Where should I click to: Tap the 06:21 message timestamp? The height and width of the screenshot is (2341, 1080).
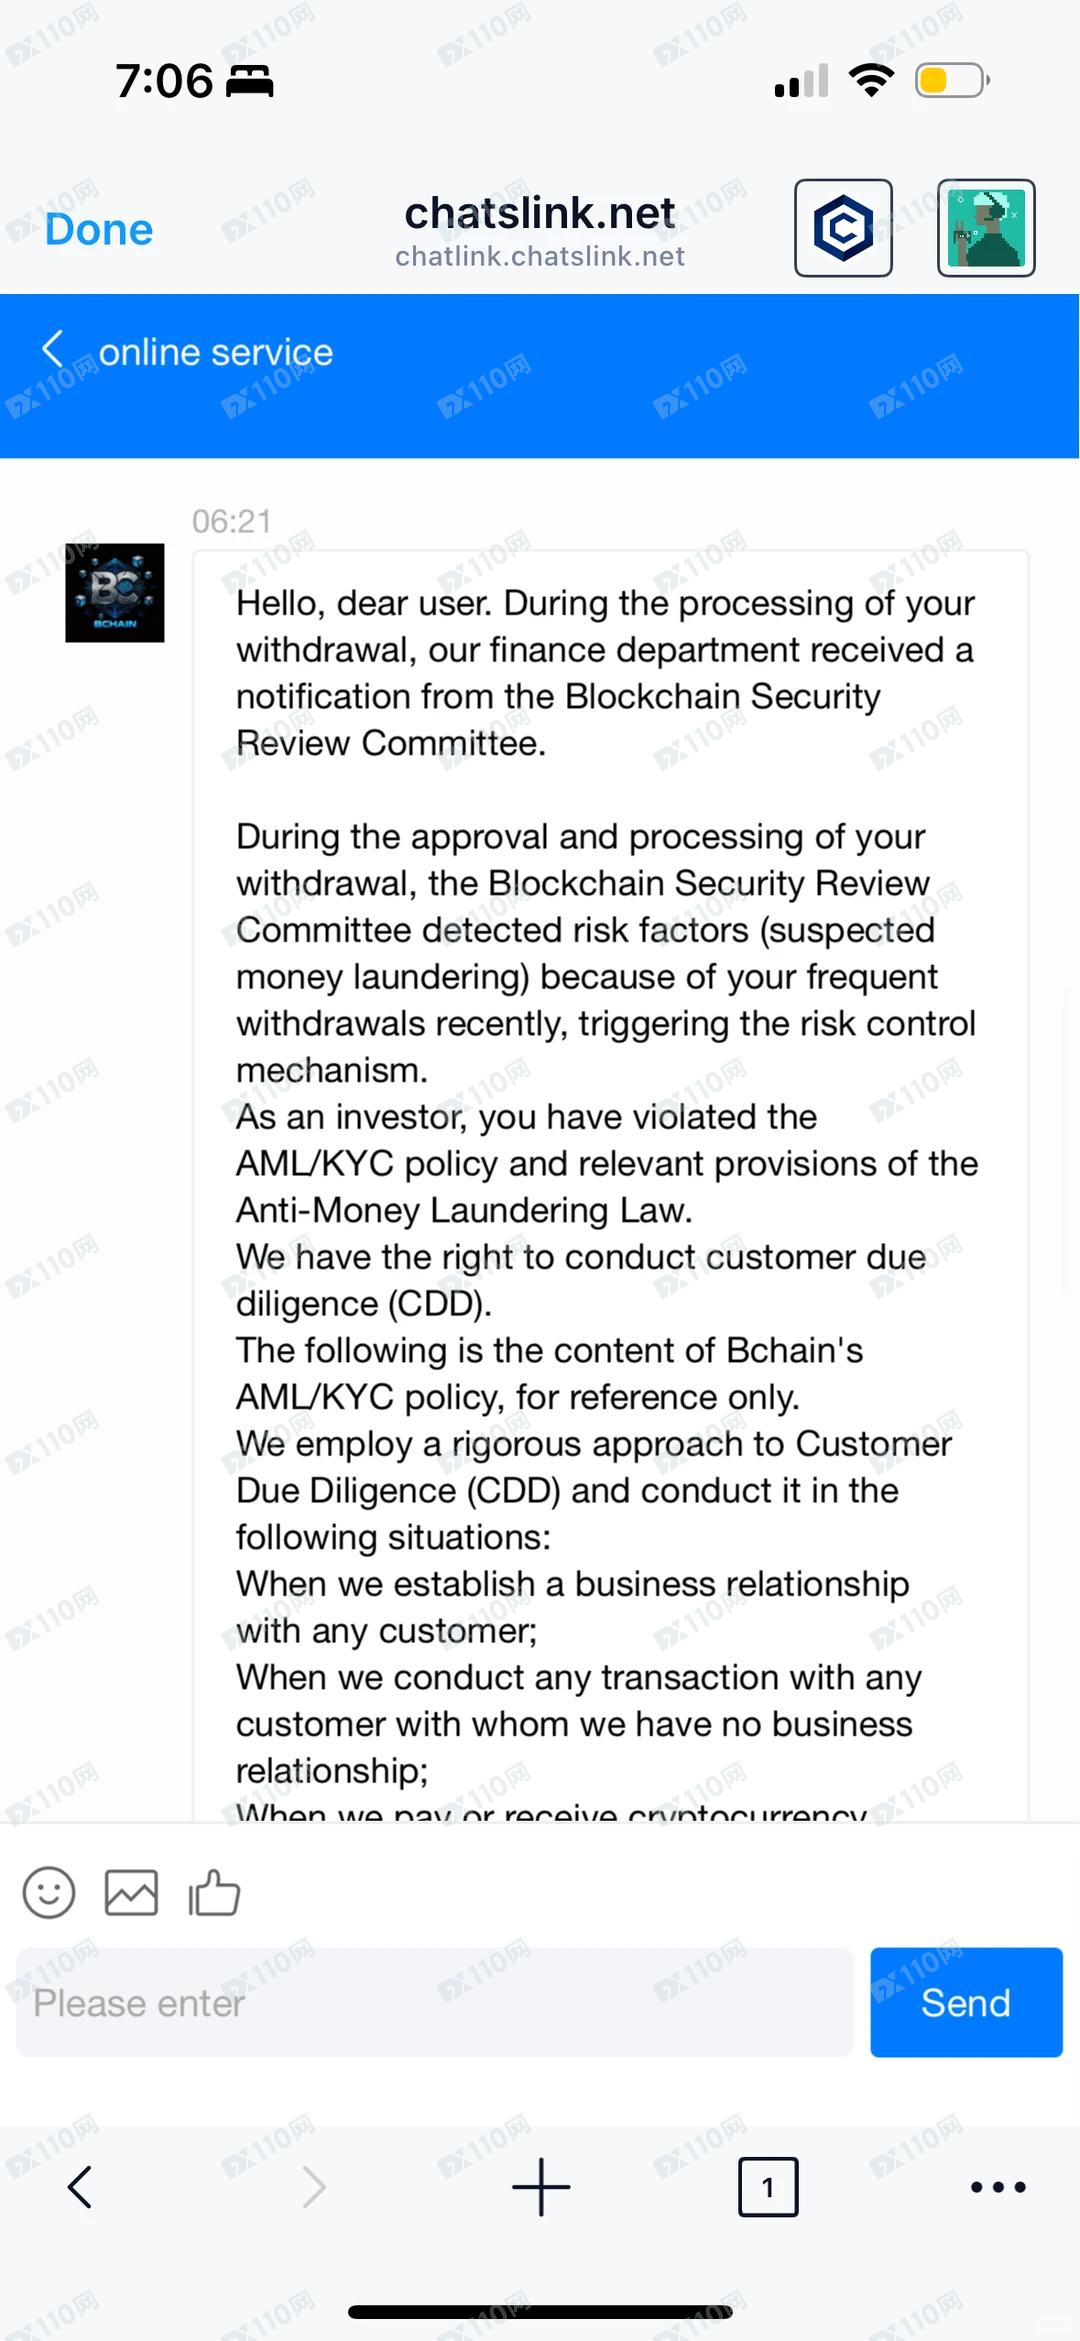pos(232,521)
